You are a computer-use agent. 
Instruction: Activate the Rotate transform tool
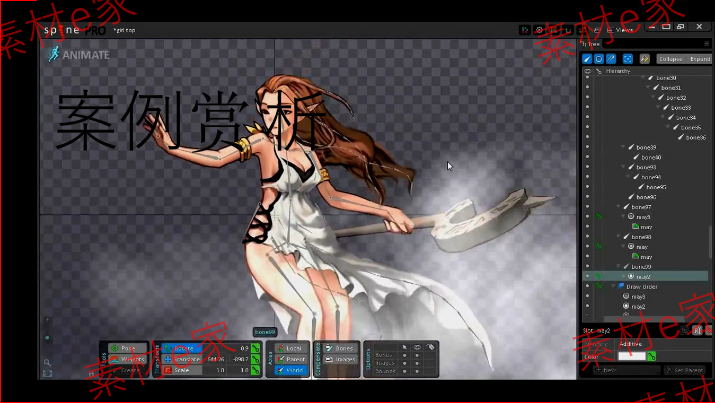click(182, 348)
